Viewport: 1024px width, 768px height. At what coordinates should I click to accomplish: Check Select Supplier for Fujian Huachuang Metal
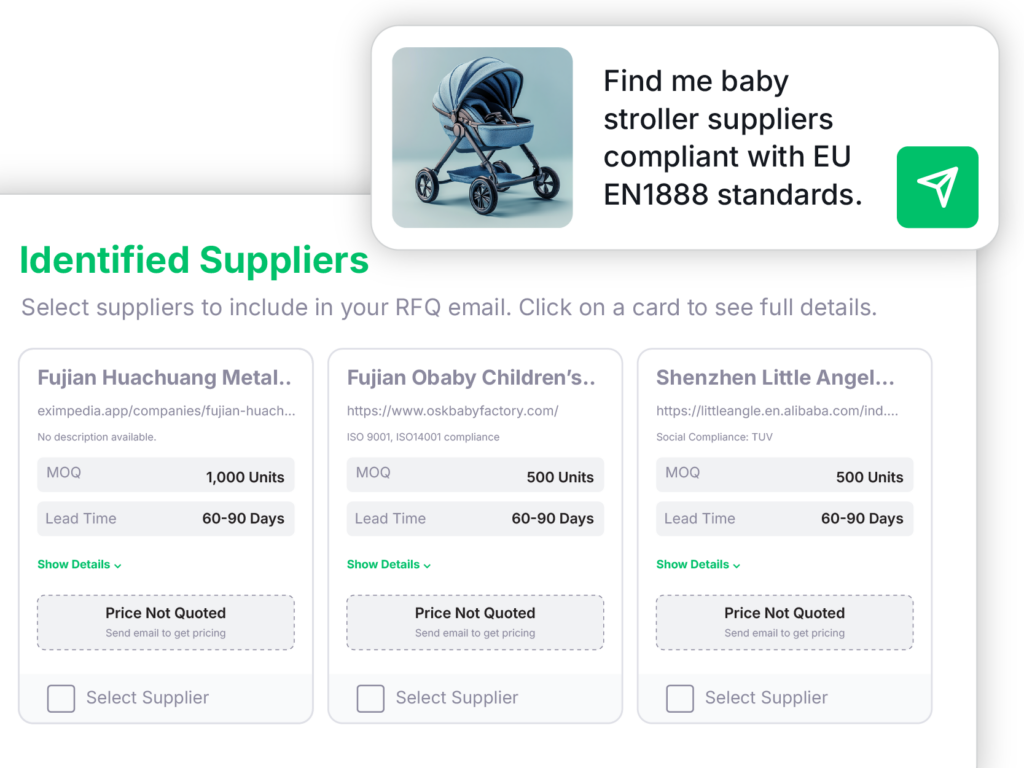tap(61, 698)
